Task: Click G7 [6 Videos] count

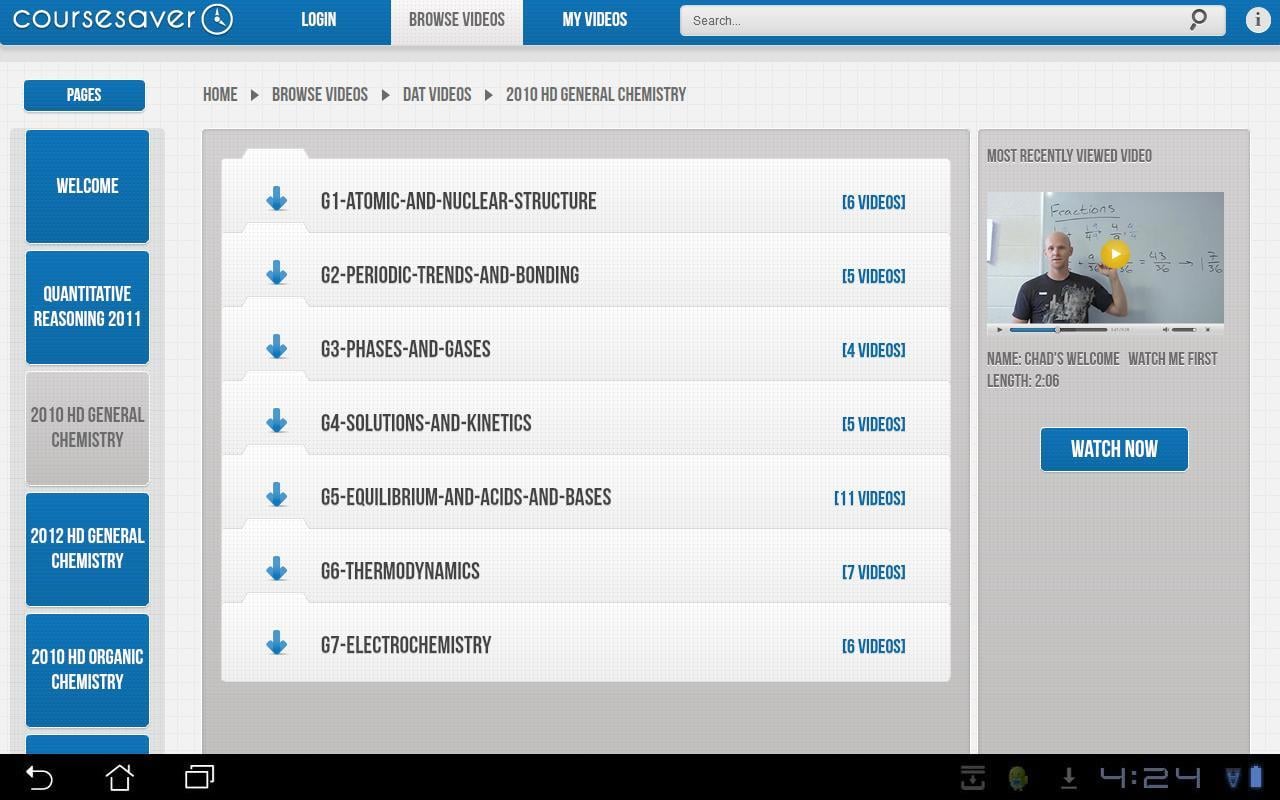Action: click(x=874, y=646)
